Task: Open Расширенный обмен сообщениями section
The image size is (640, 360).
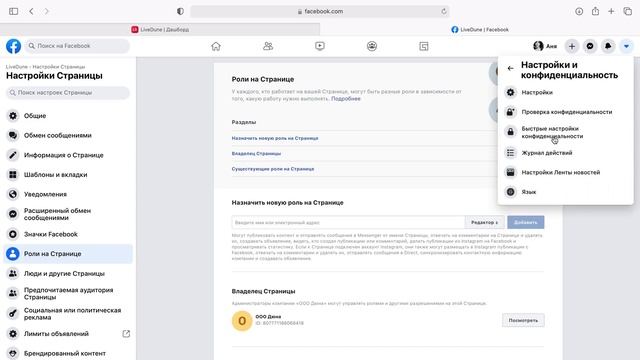Action: tap(68, 214)
